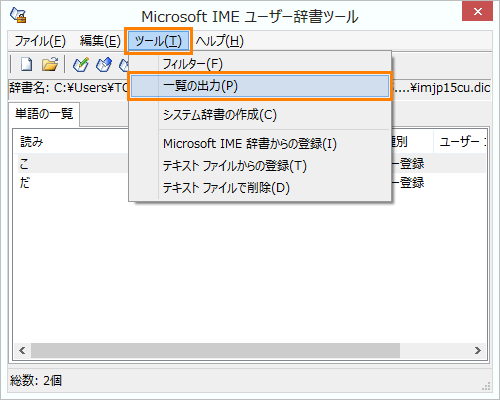Close the ツール(T) menu
This screenshot has width=500, height=400.
158,41
